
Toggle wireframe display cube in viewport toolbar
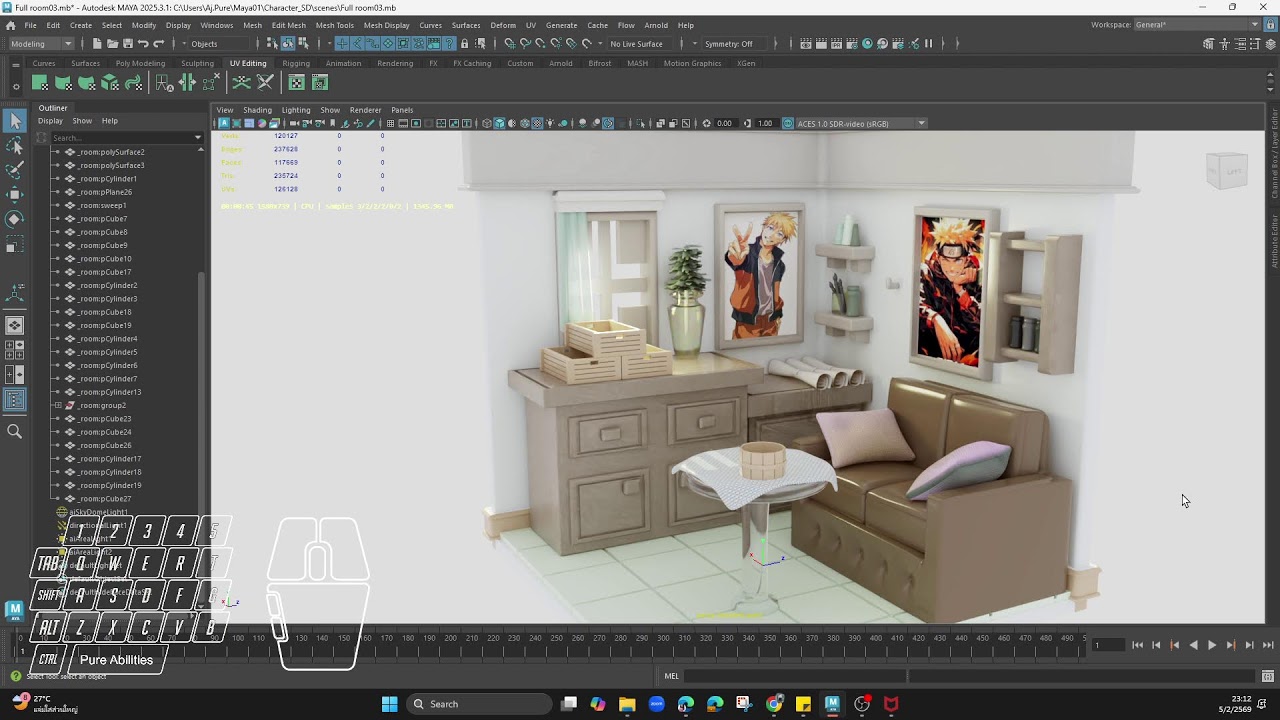487,124
